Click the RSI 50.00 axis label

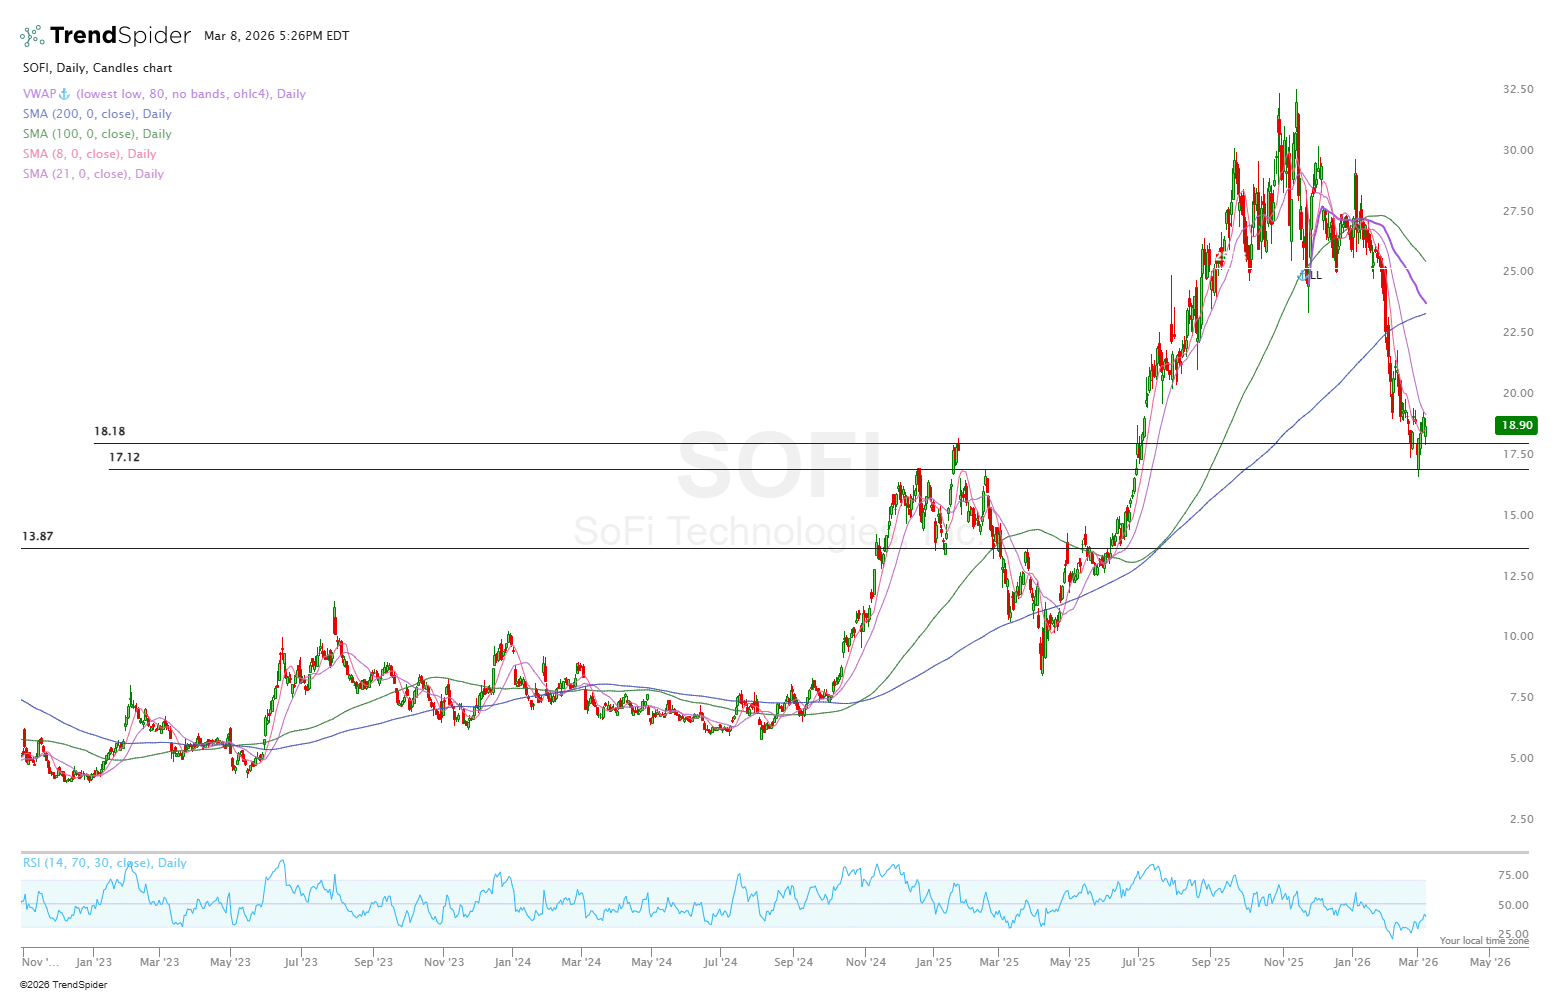(1513, 905)
